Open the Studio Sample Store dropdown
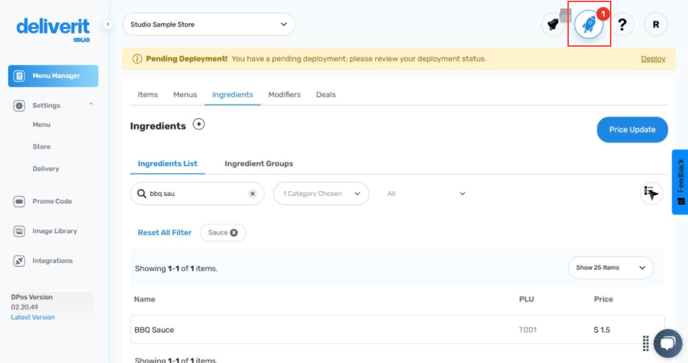 tap(209, 24)
